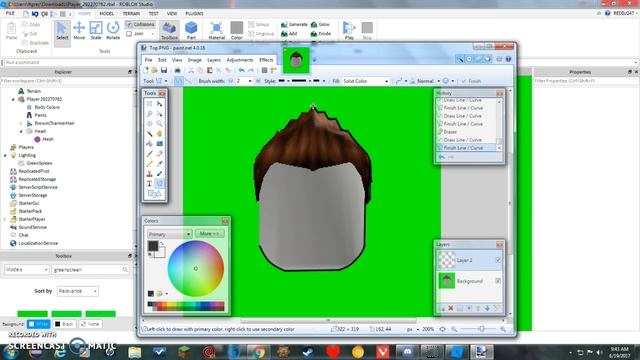The height and width of the screenshot is (360, 640).
Task: Switch to PLUGINS tab in Roblox Studio
Action: pos(194,13)
